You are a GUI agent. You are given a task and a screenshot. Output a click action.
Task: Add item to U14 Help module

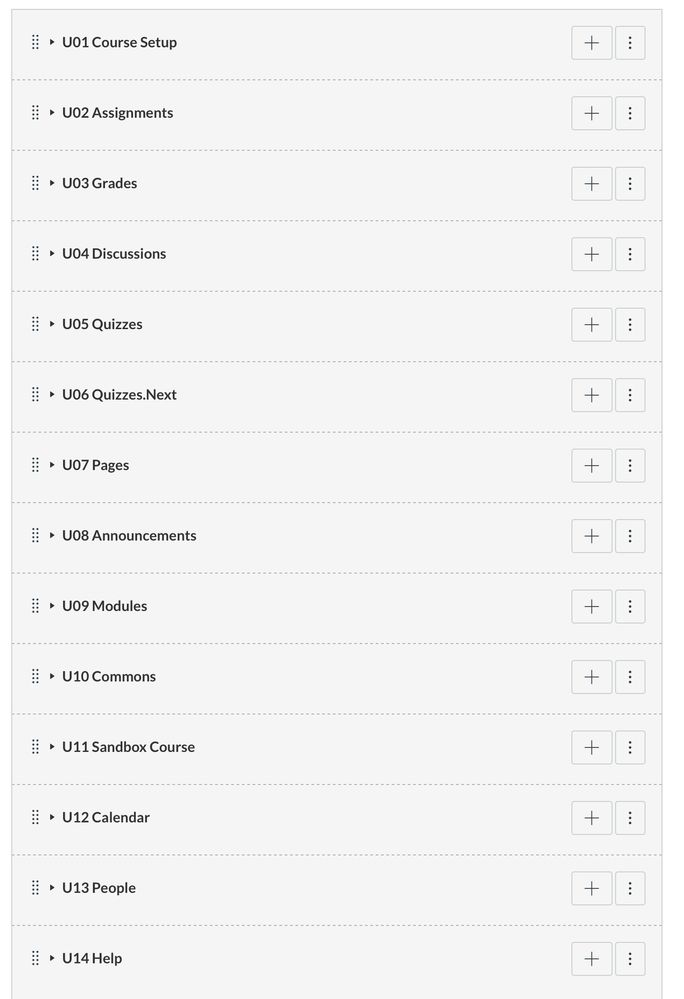pos(591,959)
